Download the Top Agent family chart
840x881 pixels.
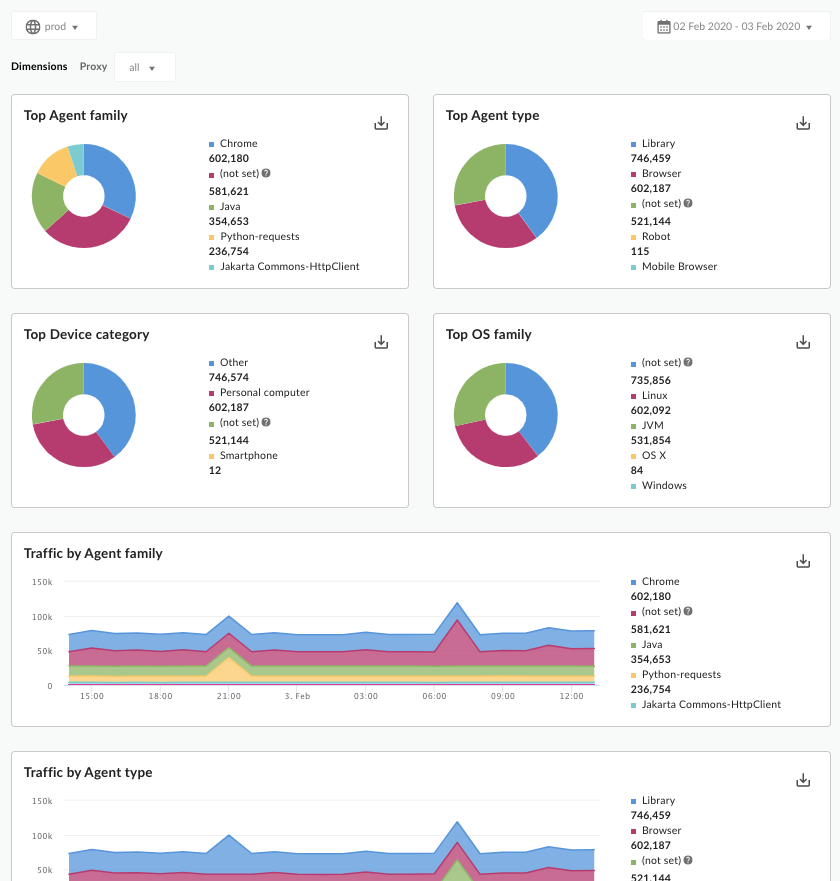point(381,123)
